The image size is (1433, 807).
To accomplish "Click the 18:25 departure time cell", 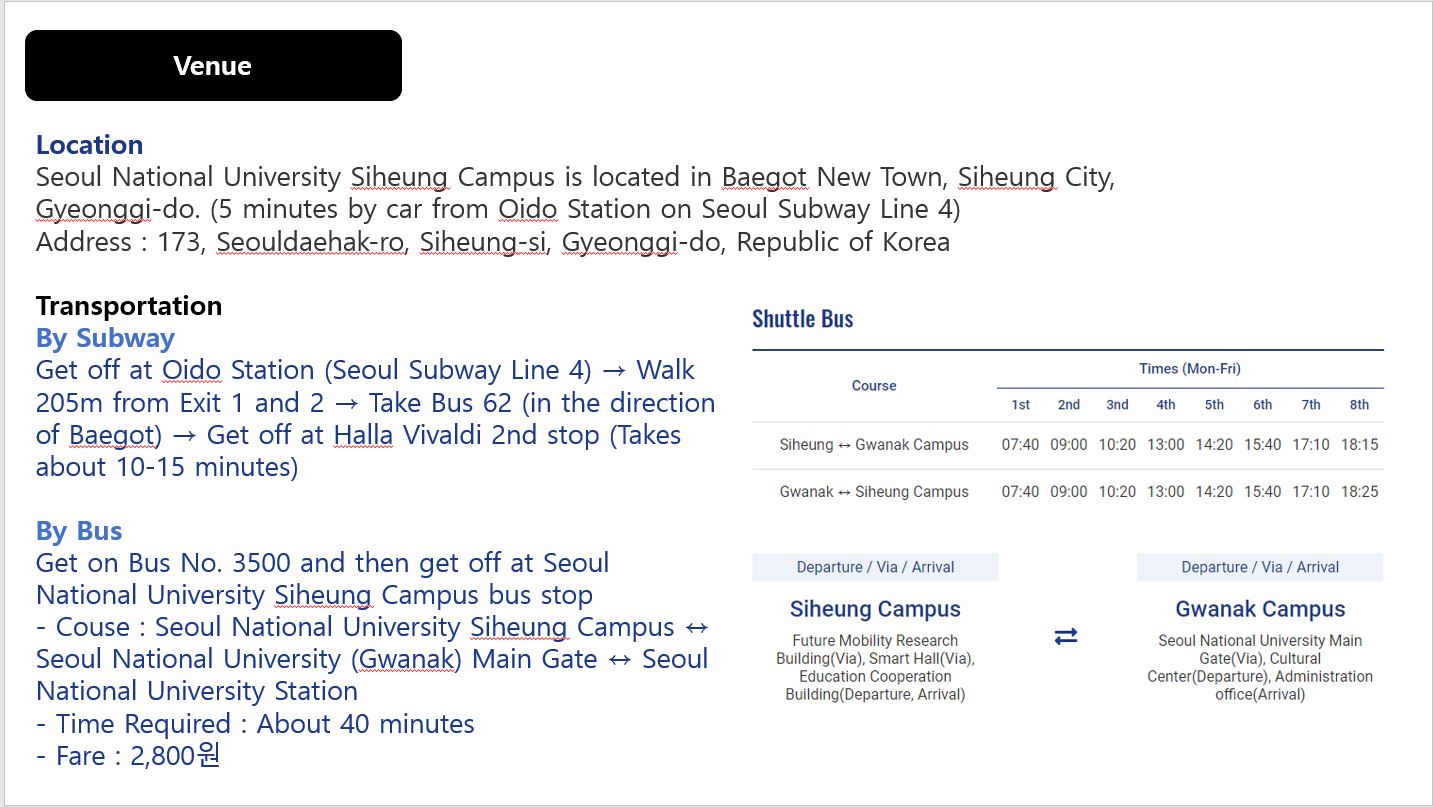I will click(x=1359, y=492).
